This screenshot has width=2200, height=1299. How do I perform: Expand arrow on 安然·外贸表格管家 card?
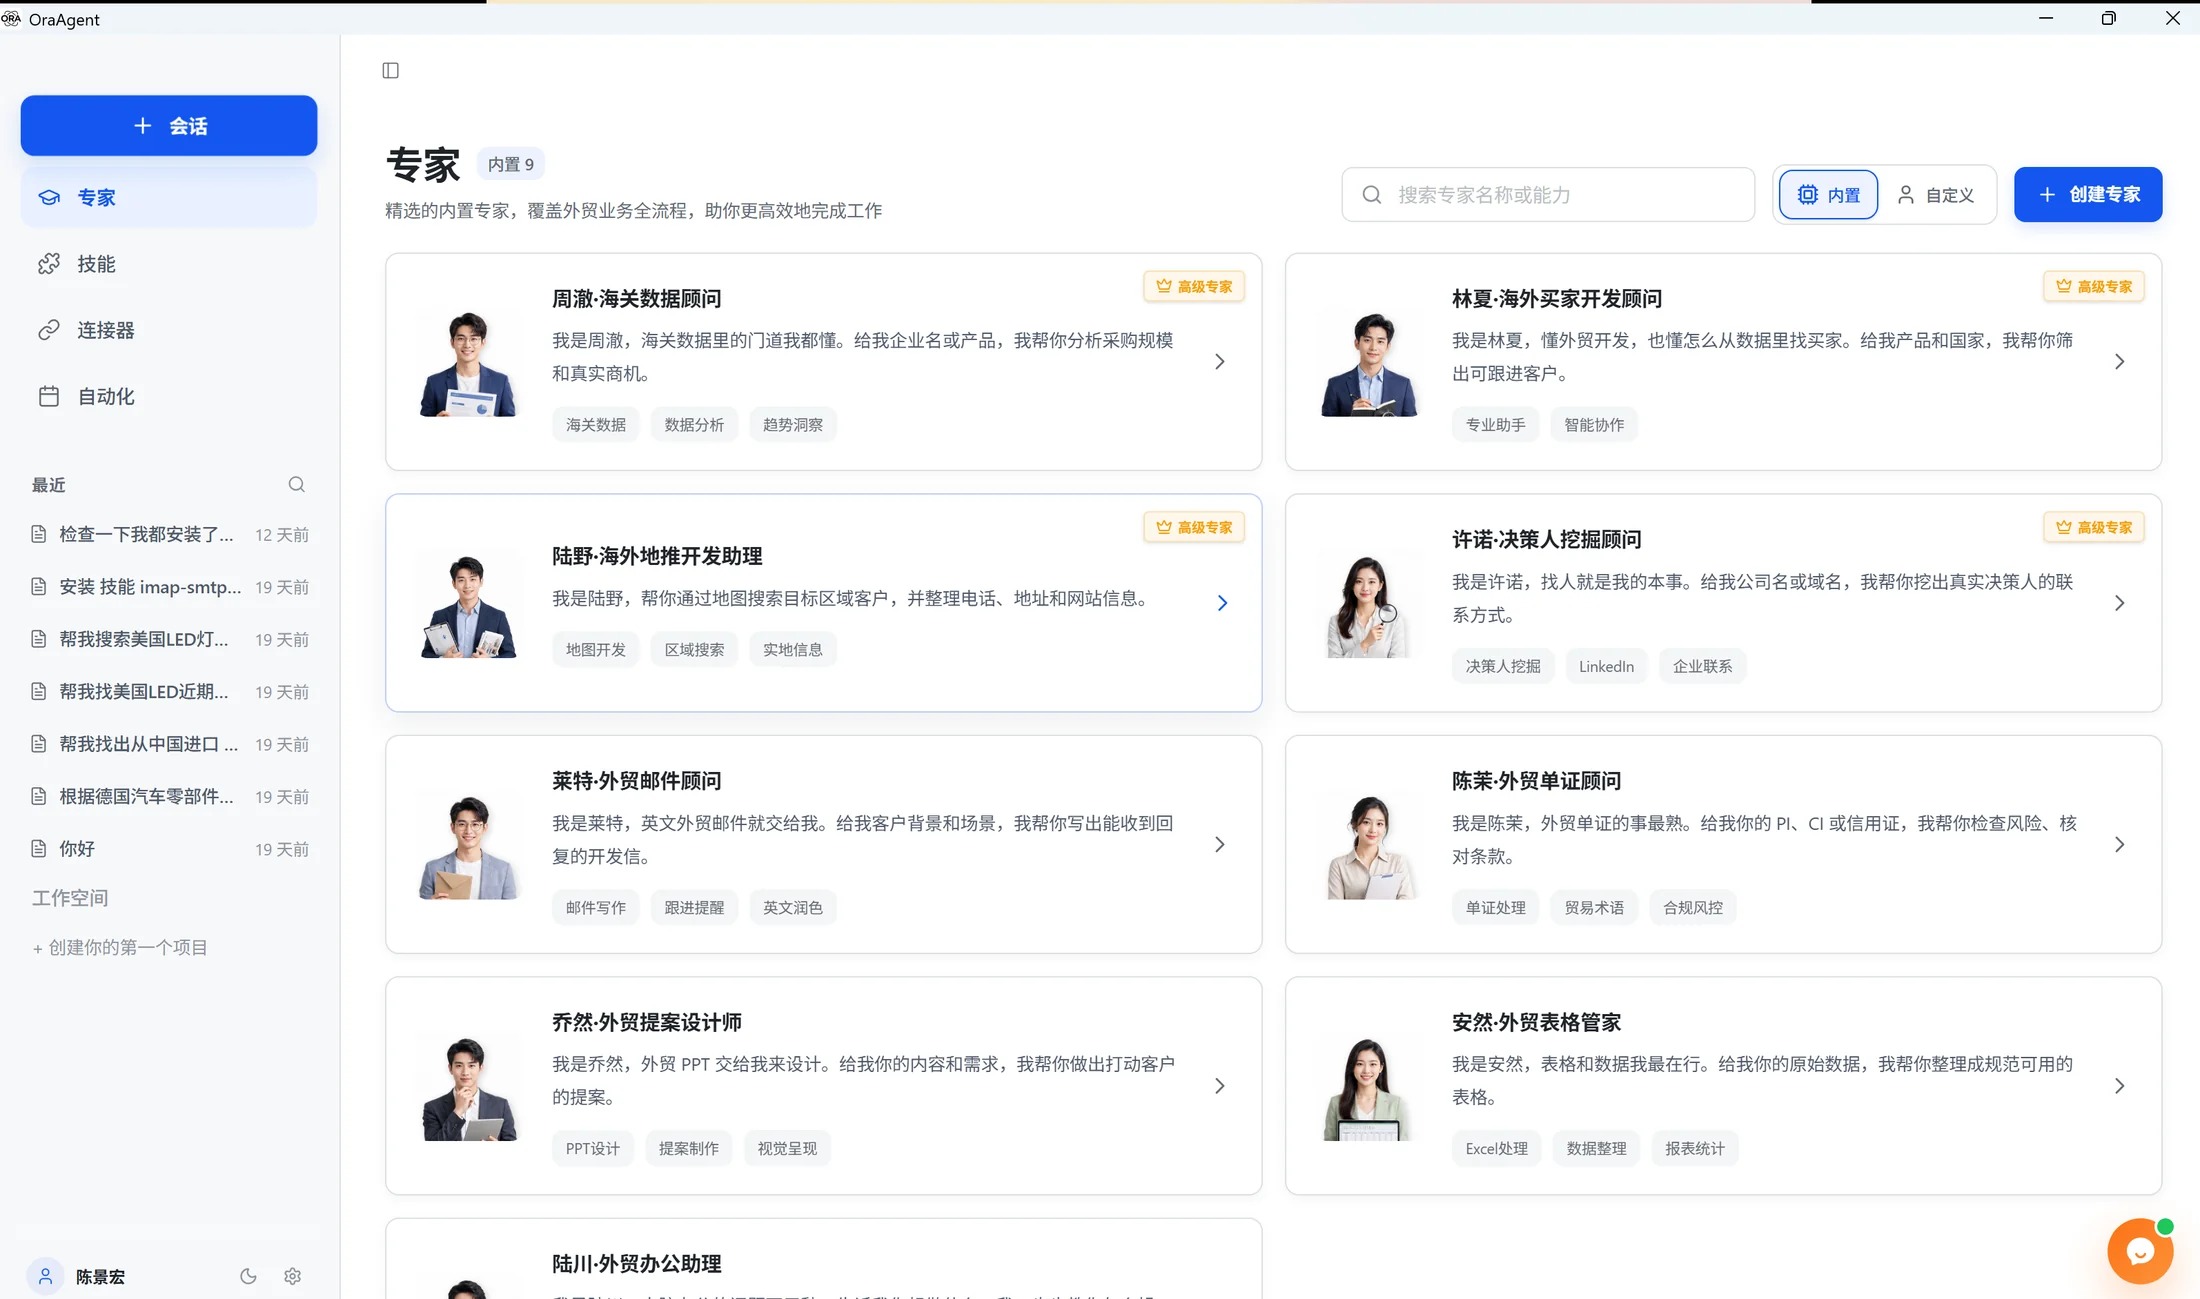click(x=2120, y=1086)
